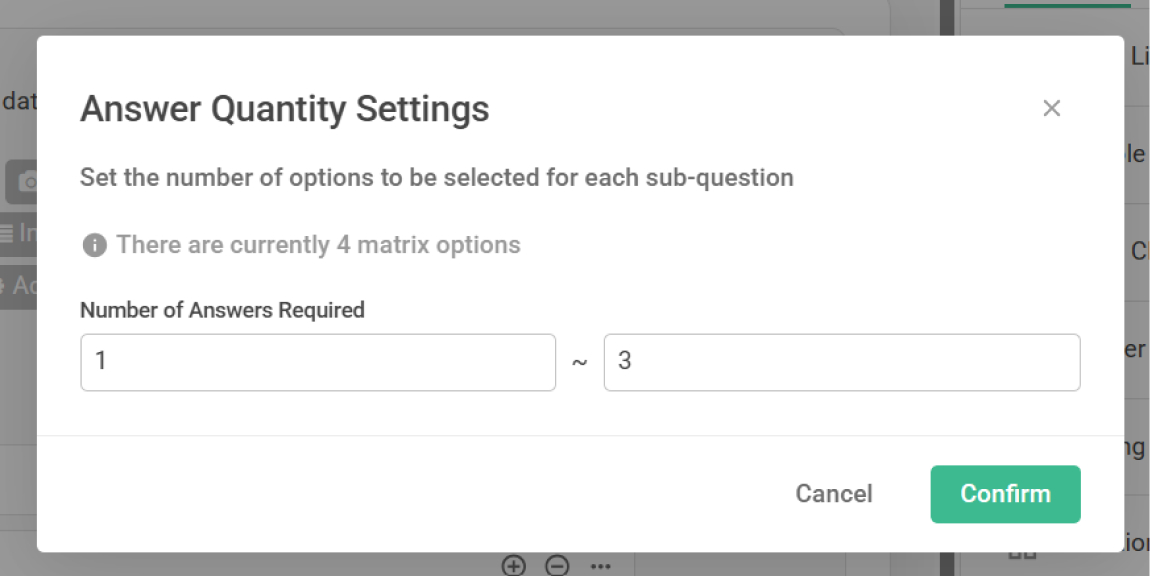1150x576 pixels.
Task: Zoom out using the minus icon
Action: 556,565
